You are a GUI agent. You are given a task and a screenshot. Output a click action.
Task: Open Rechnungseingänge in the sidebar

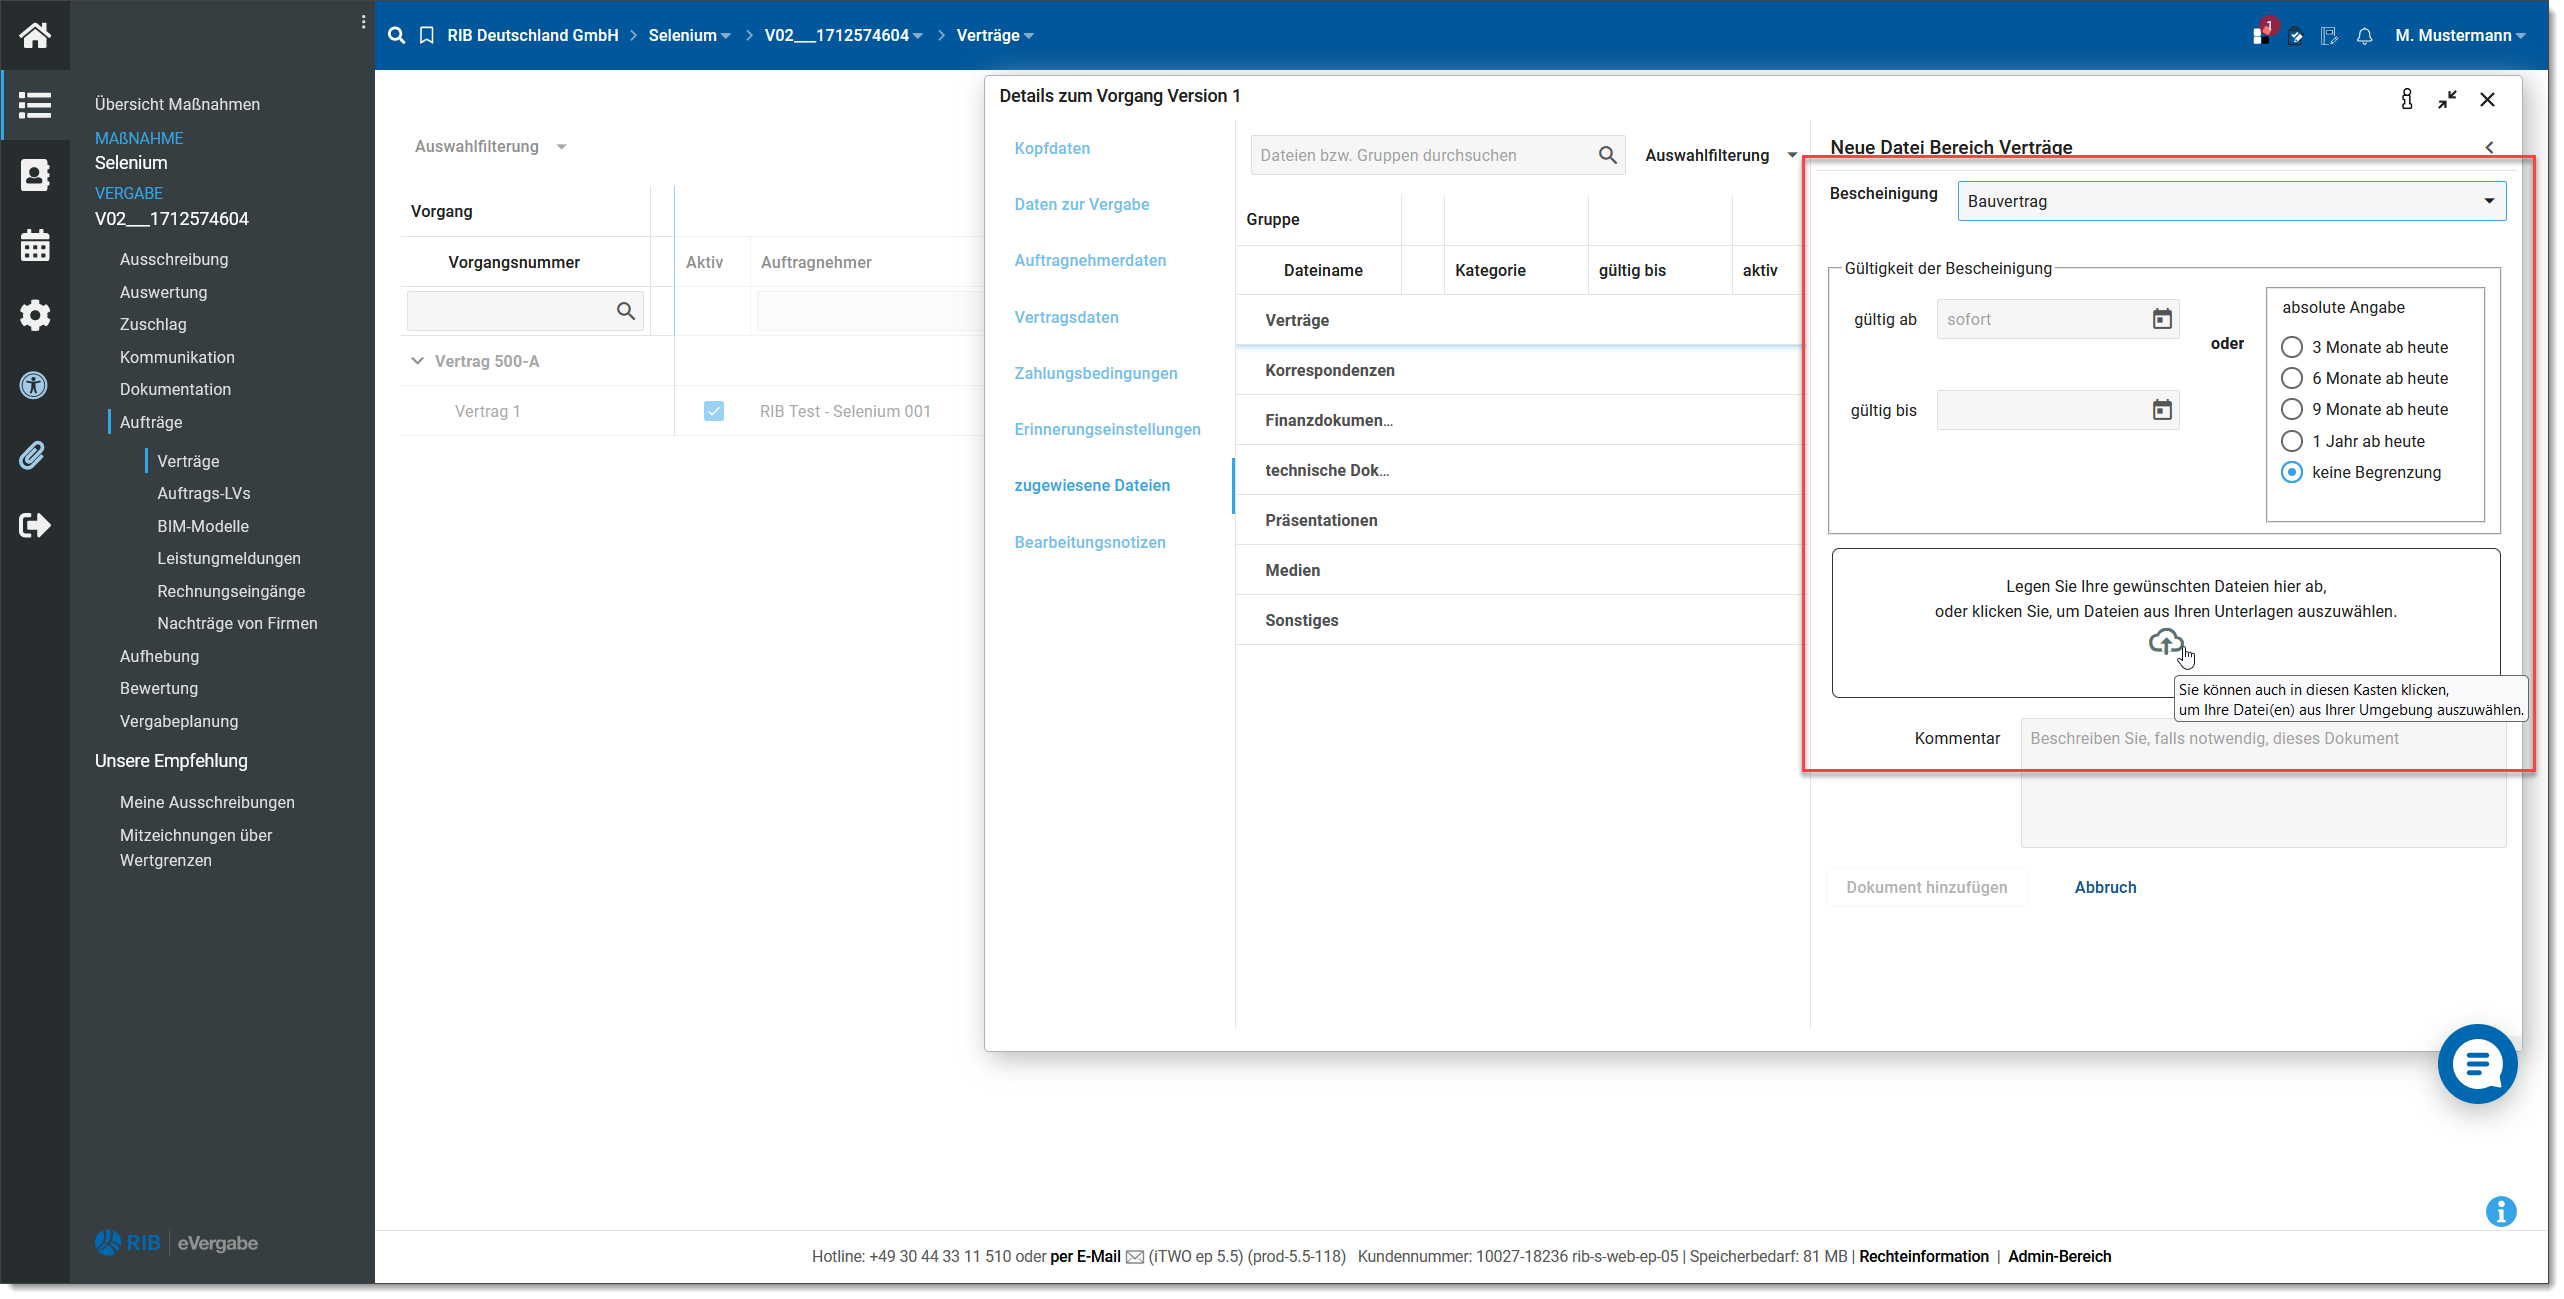pyautogui.click(x=231, y=591)
